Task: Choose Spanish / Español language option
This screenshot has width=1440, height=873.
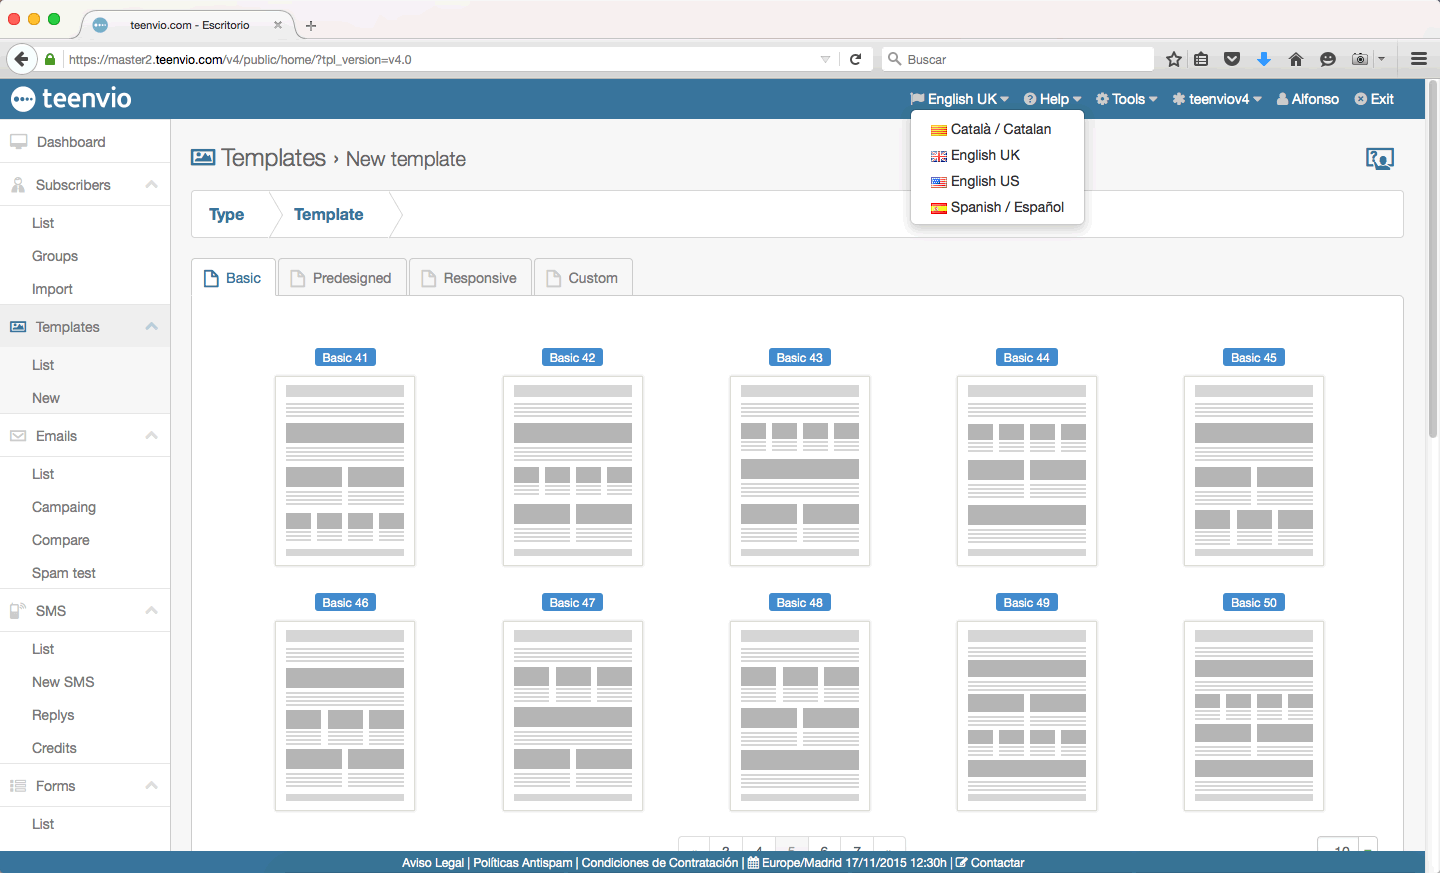Action: tap(1006, 207)
